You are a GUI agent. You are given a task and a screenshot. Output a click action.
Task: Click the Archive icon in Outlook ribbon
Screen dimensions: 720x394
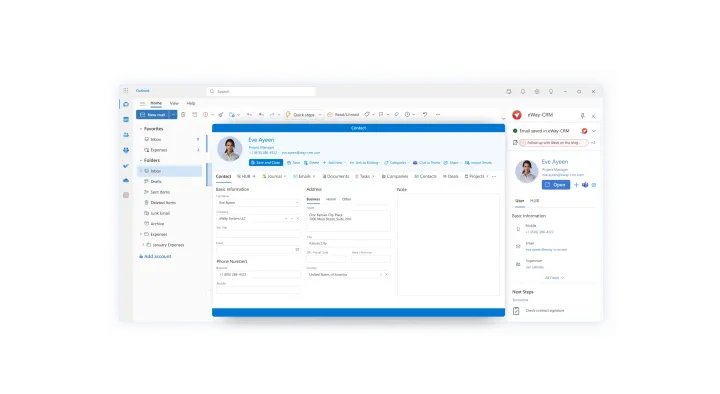click(x=195, y=114)
